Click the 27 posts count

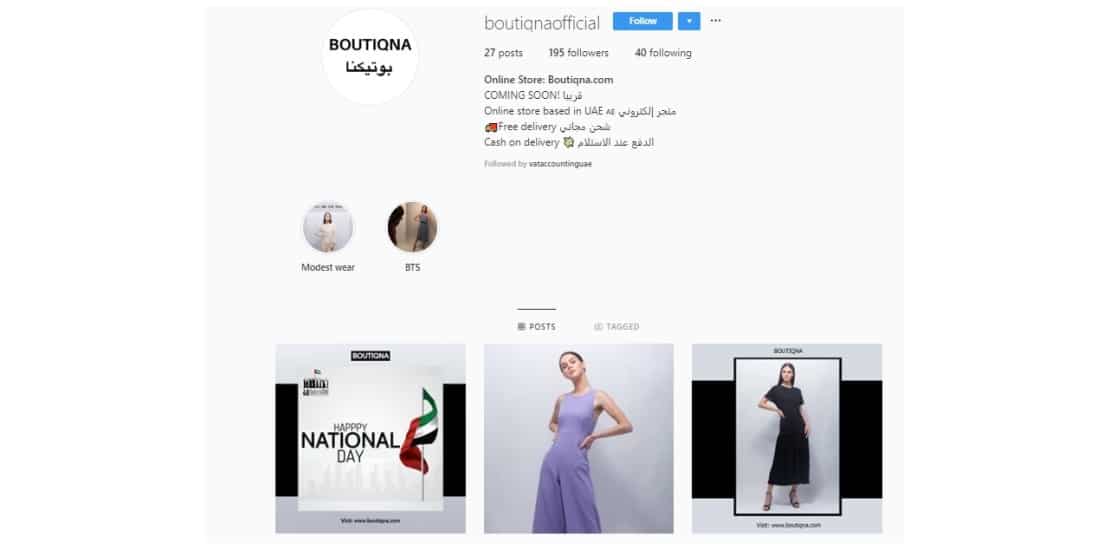(503, 53)
